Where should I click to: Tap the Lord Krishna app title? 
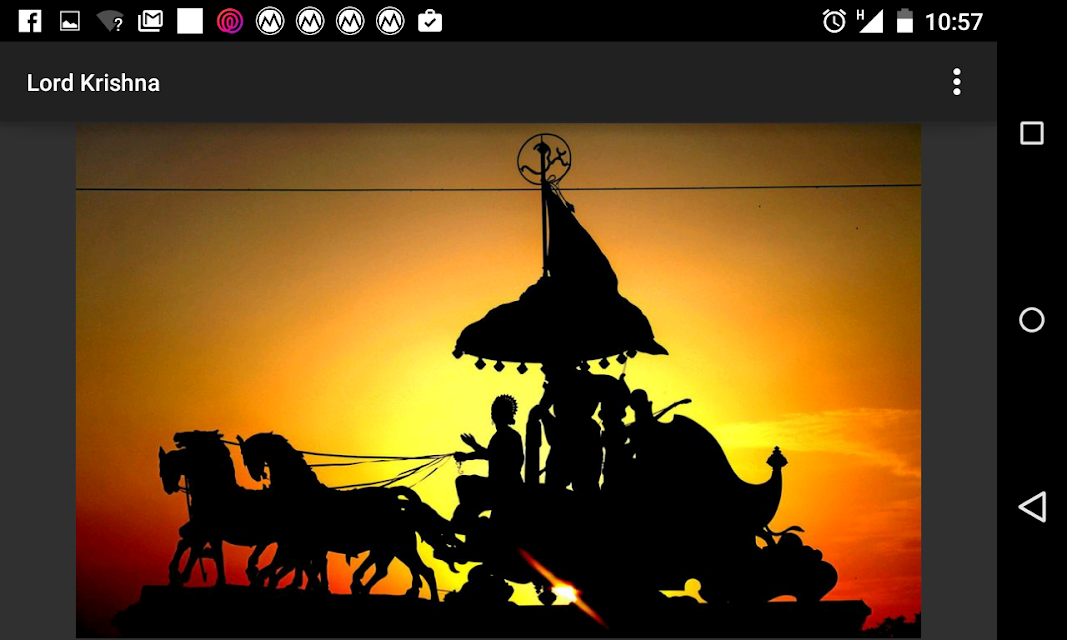coord(93,83)
